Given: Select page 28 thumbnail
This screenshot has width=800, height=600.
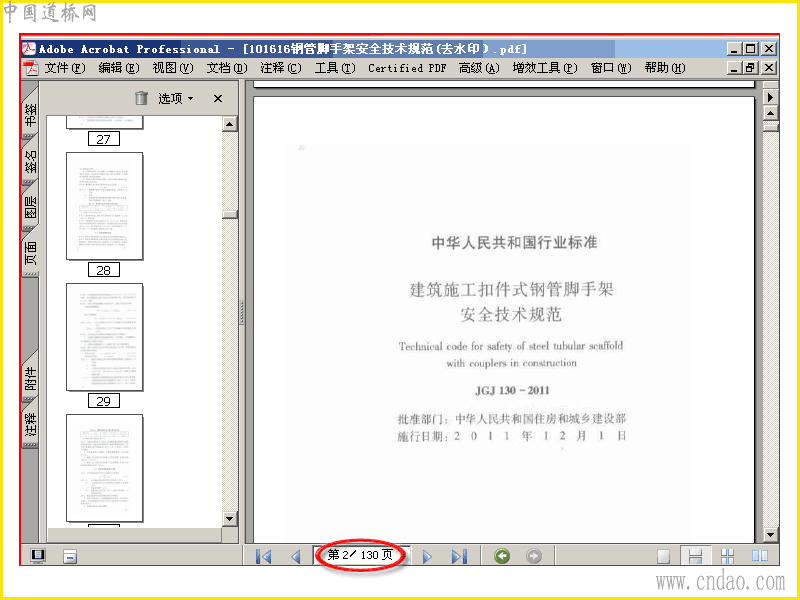Looking at the screenshot, I should coord(105,206).
